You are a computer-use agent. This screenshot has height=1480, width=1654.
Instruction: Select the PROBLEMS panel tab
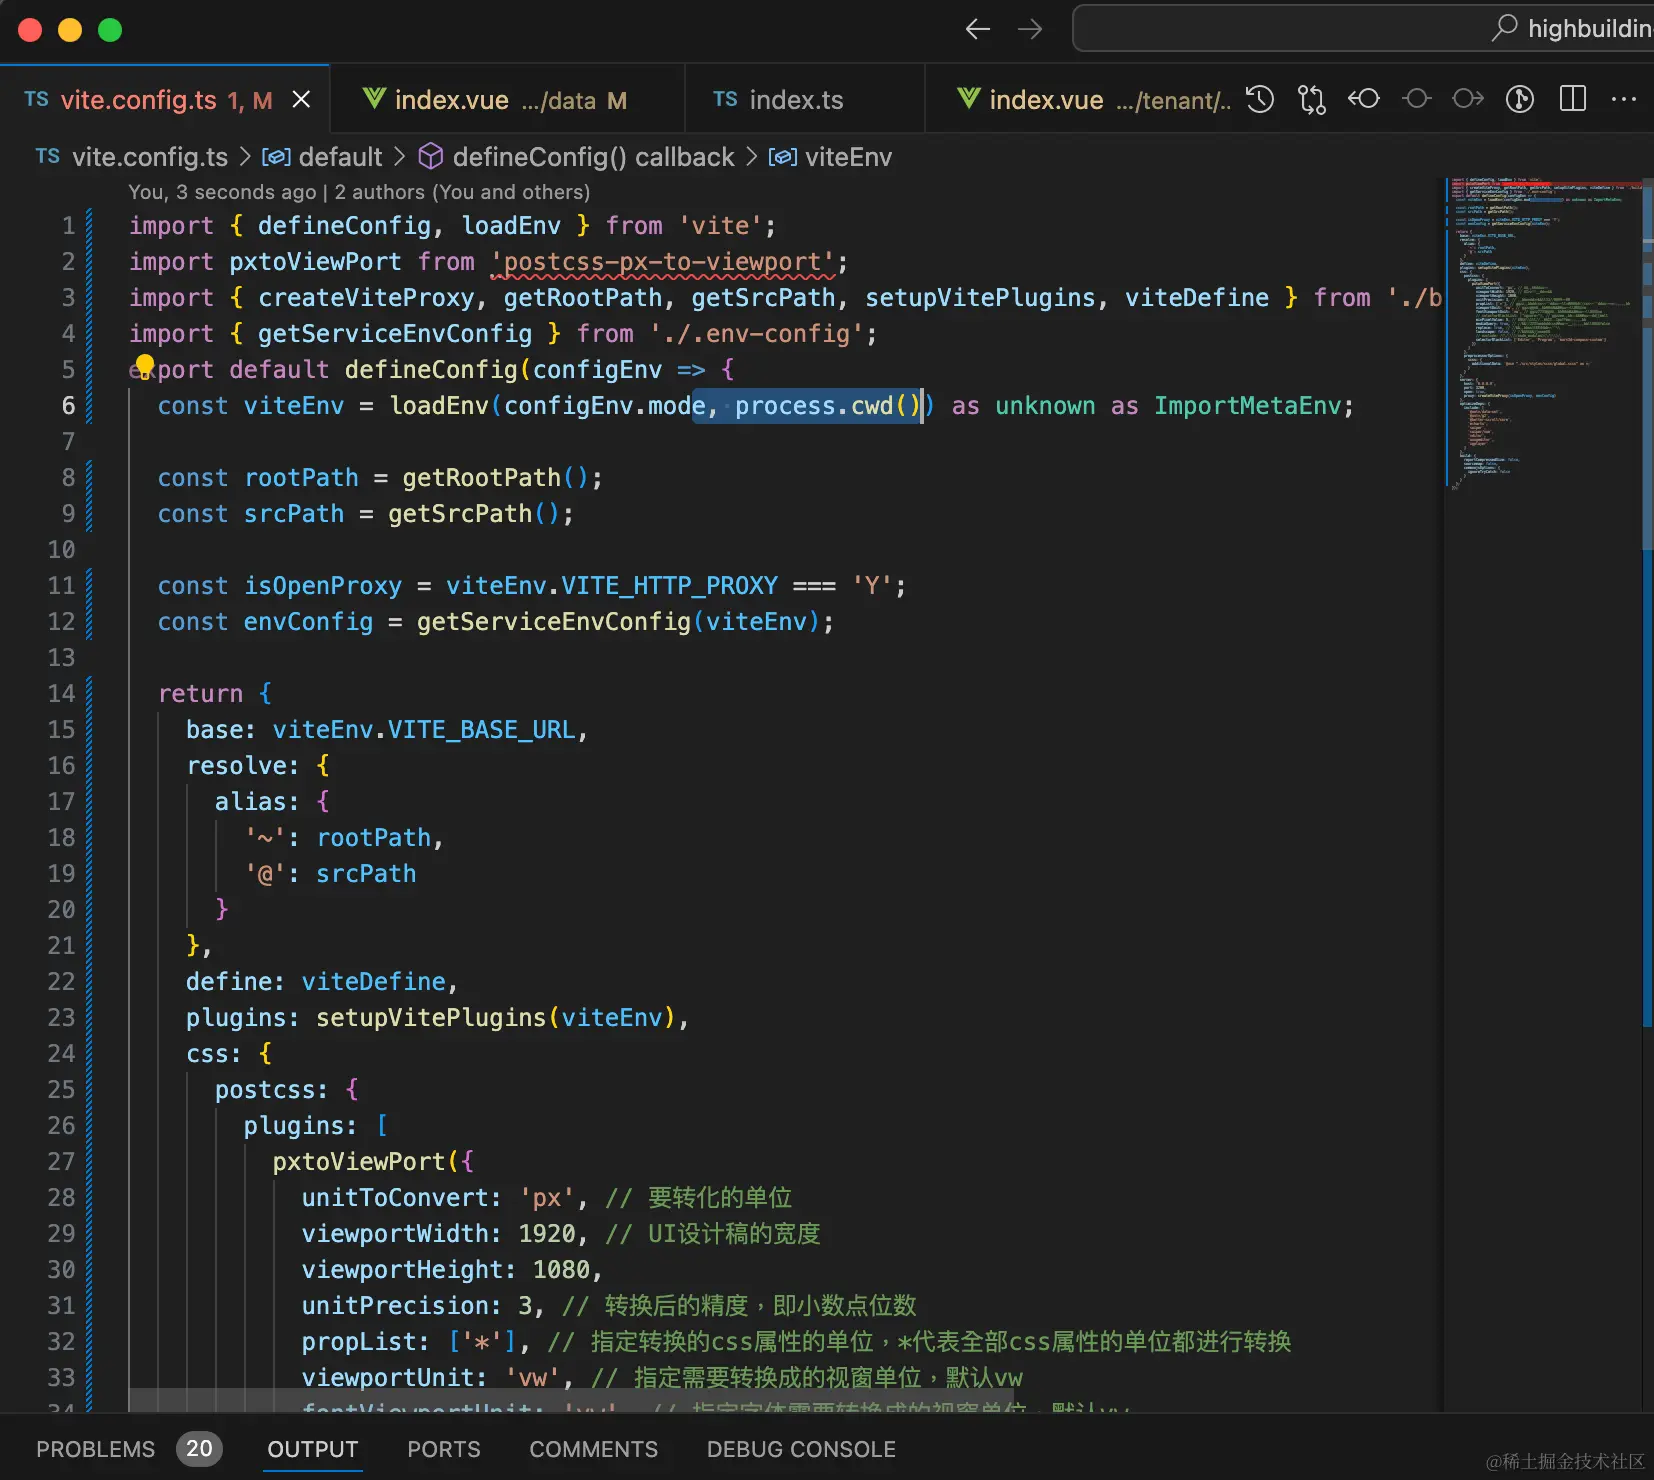96,1449
